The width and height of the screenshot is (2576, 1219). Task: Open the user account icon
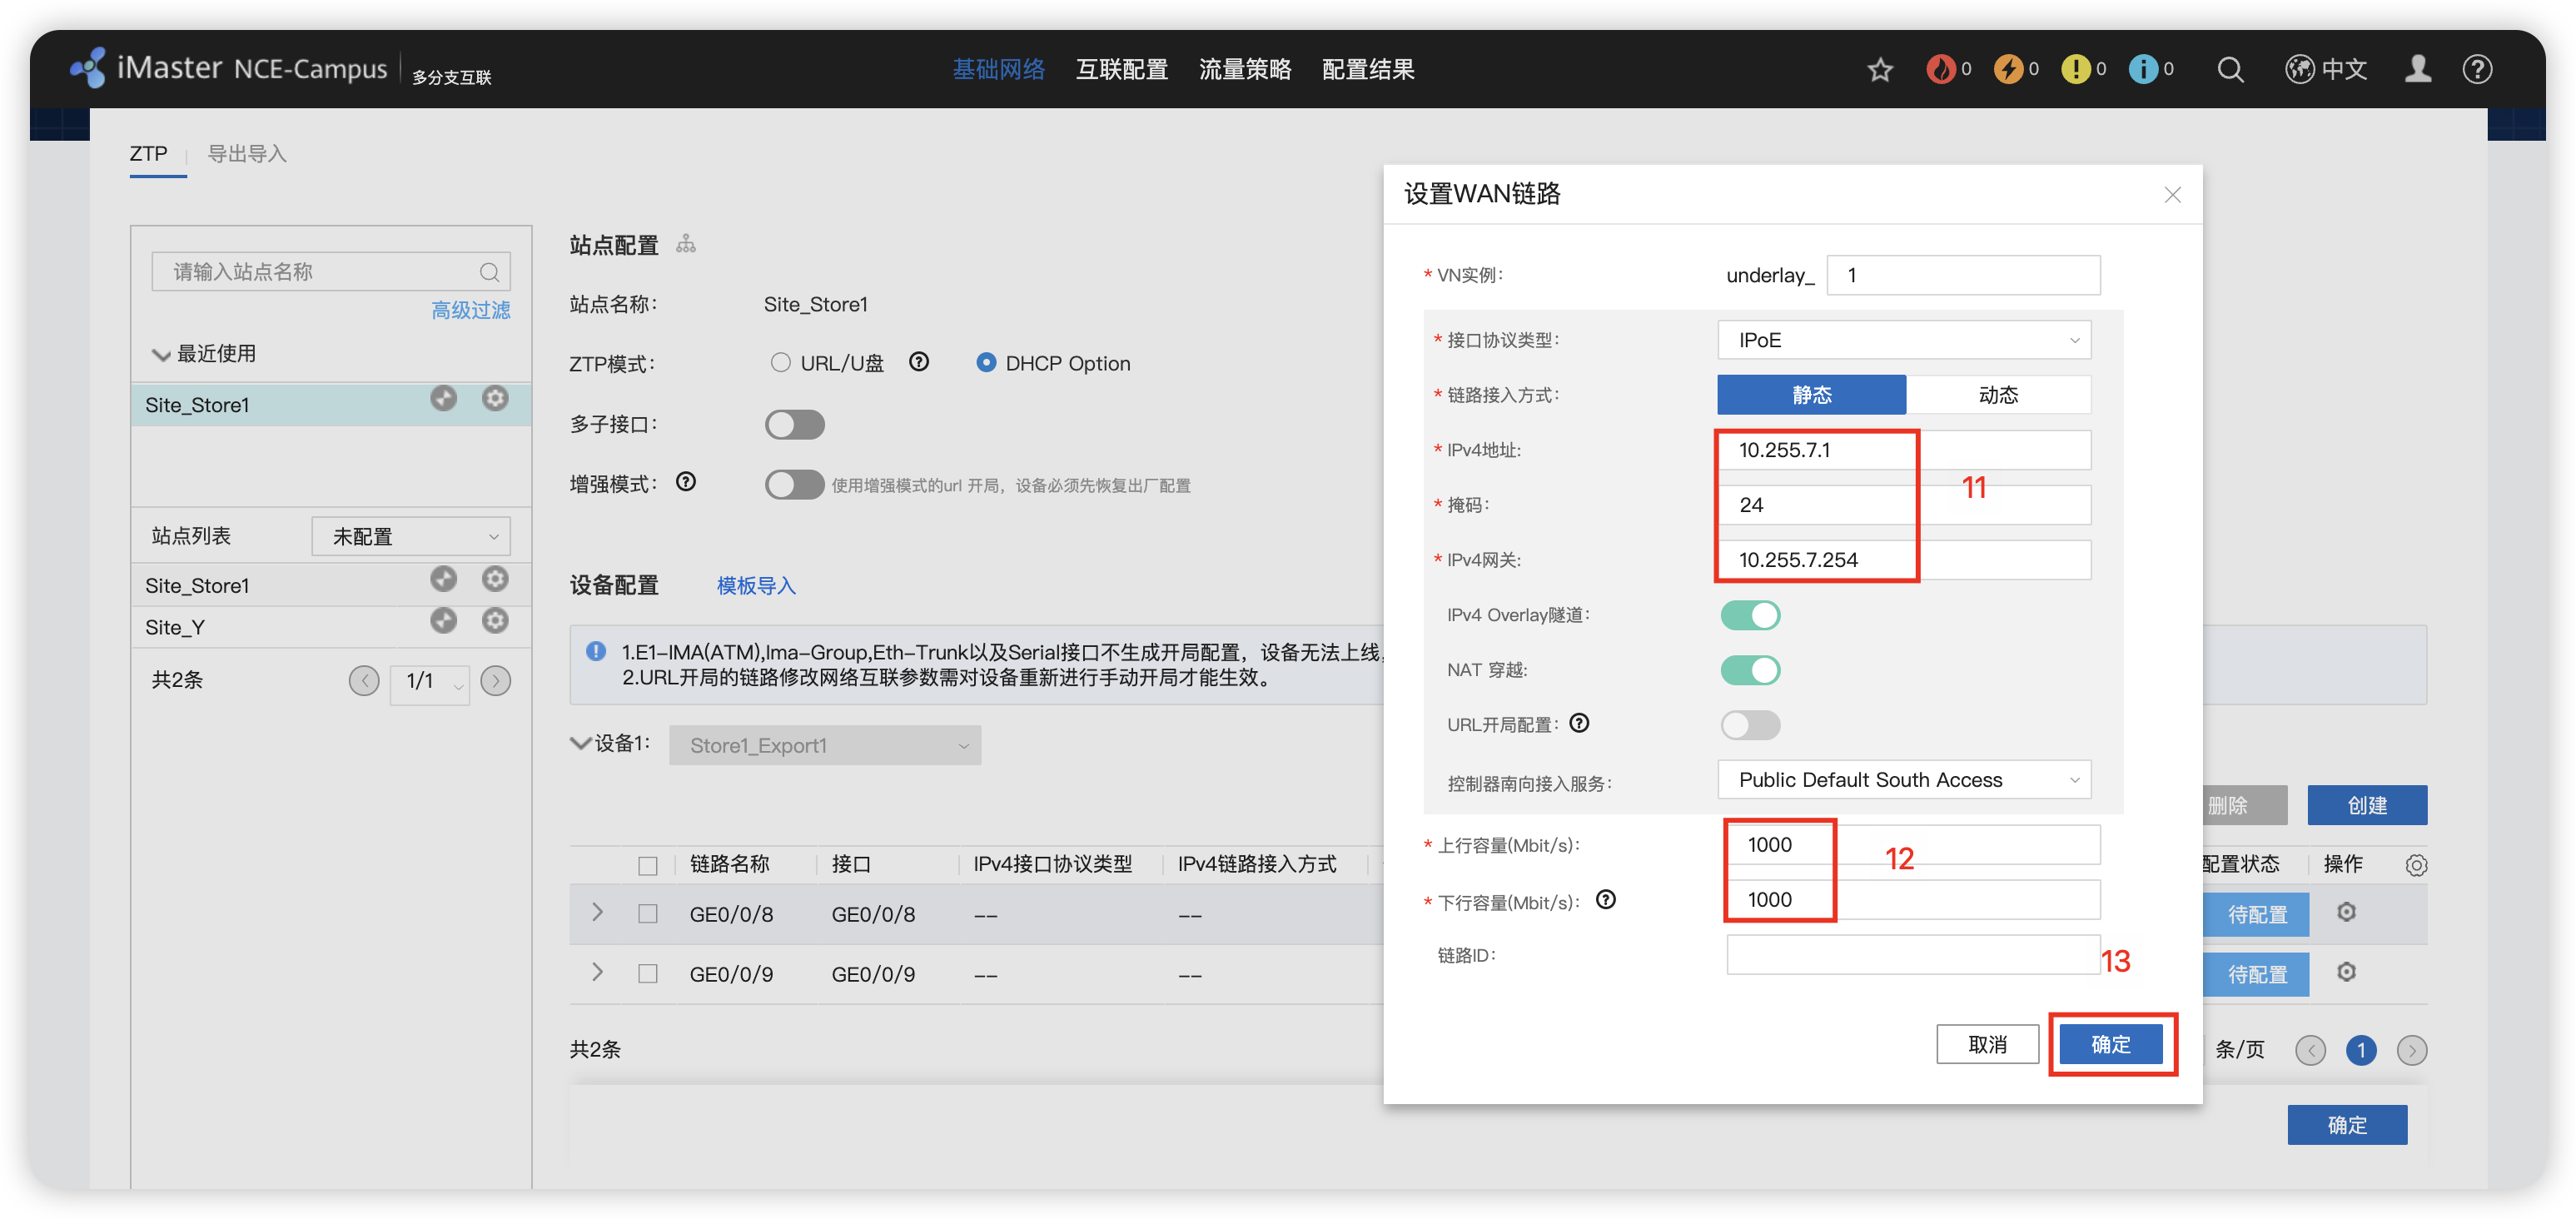2418,69
